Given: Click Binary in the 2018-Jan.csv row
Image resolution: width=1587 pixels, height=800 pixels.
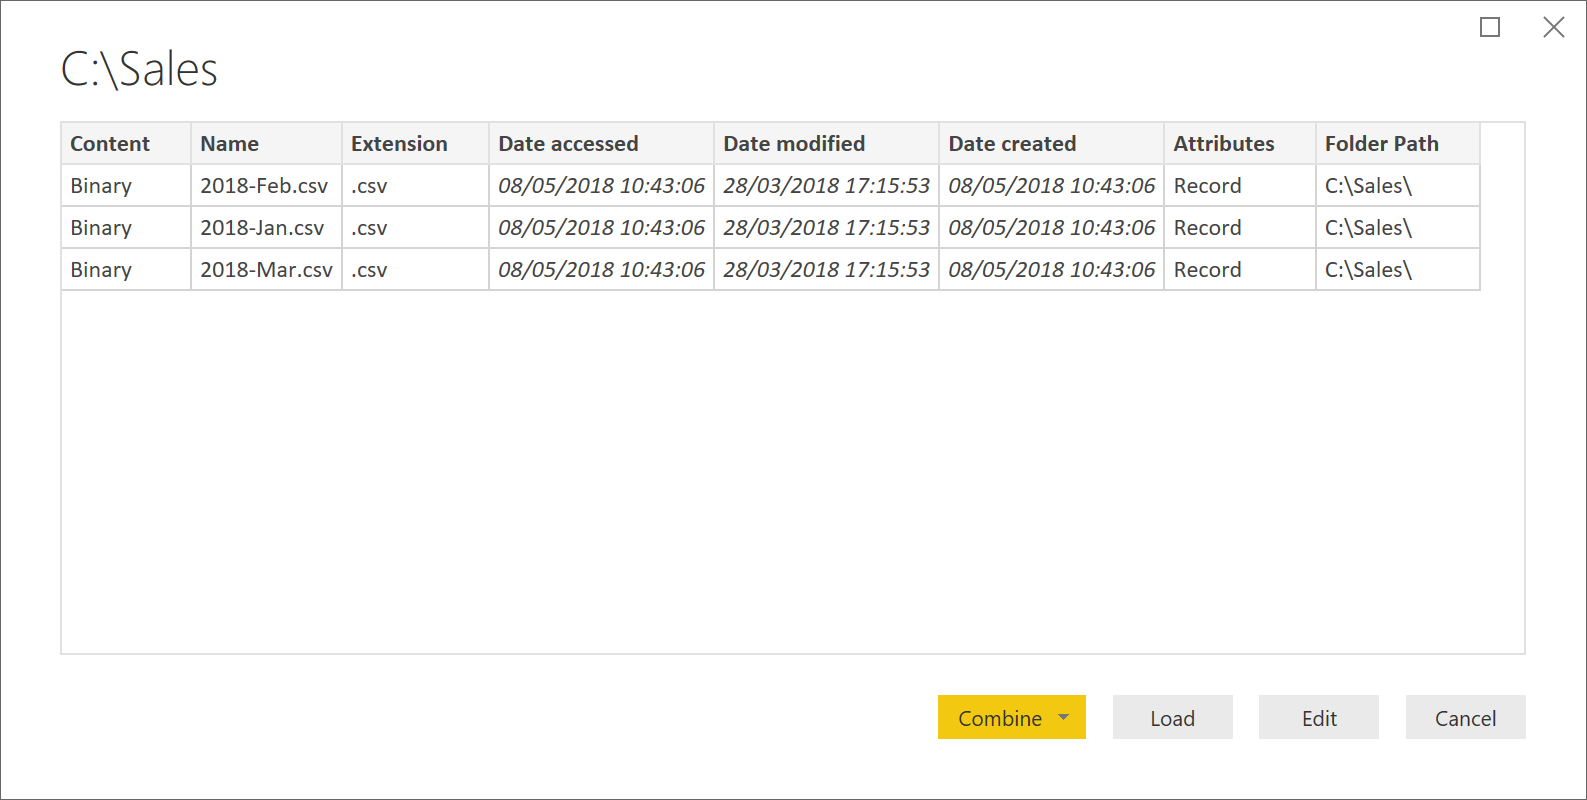Looking at the screenshot, I should (101, 228).
